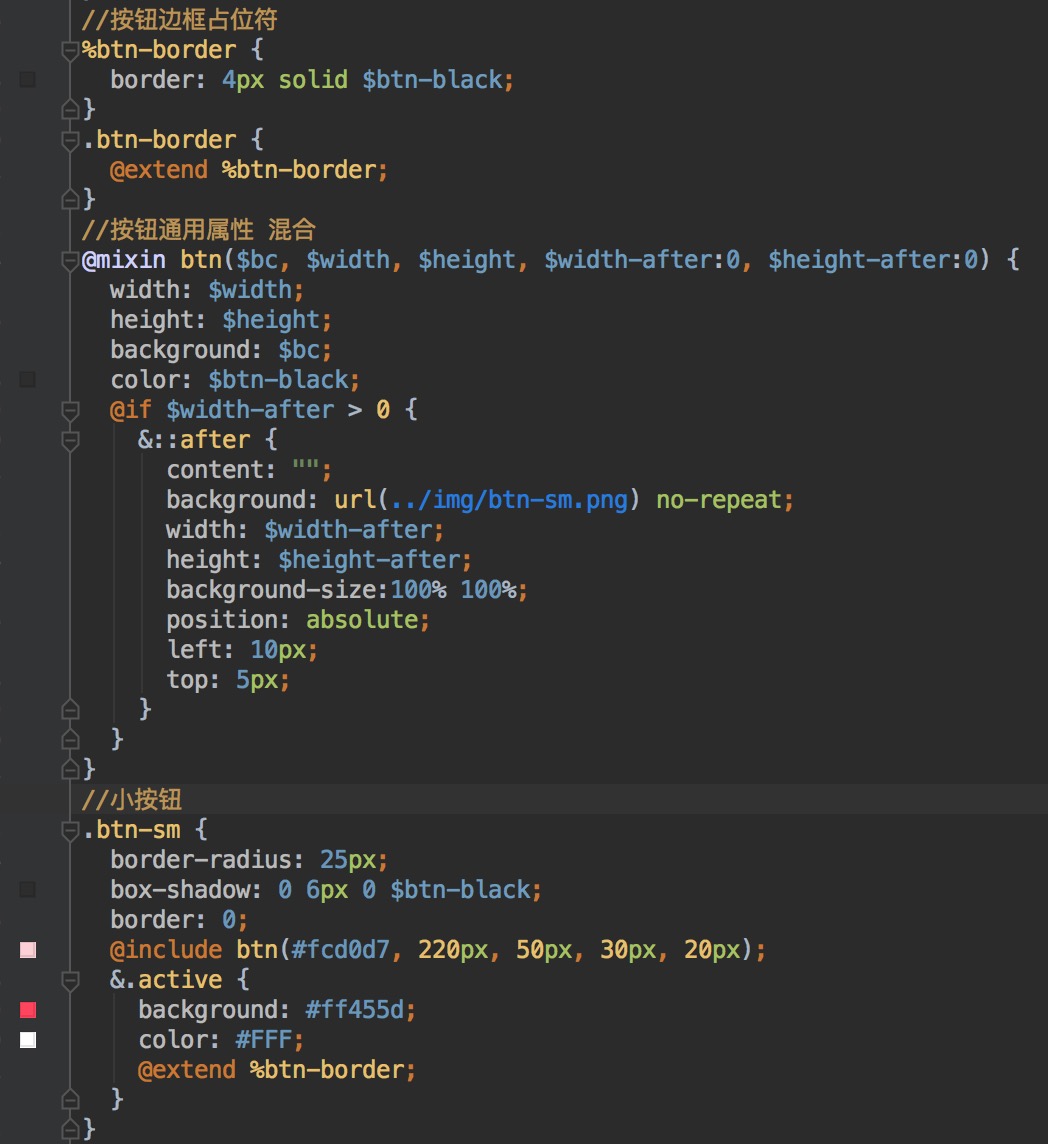The width and height of the screenshot is (1048, 1144).
Task: Click fold end marker closing the @mixin btn block
Action: click(70, 768)
